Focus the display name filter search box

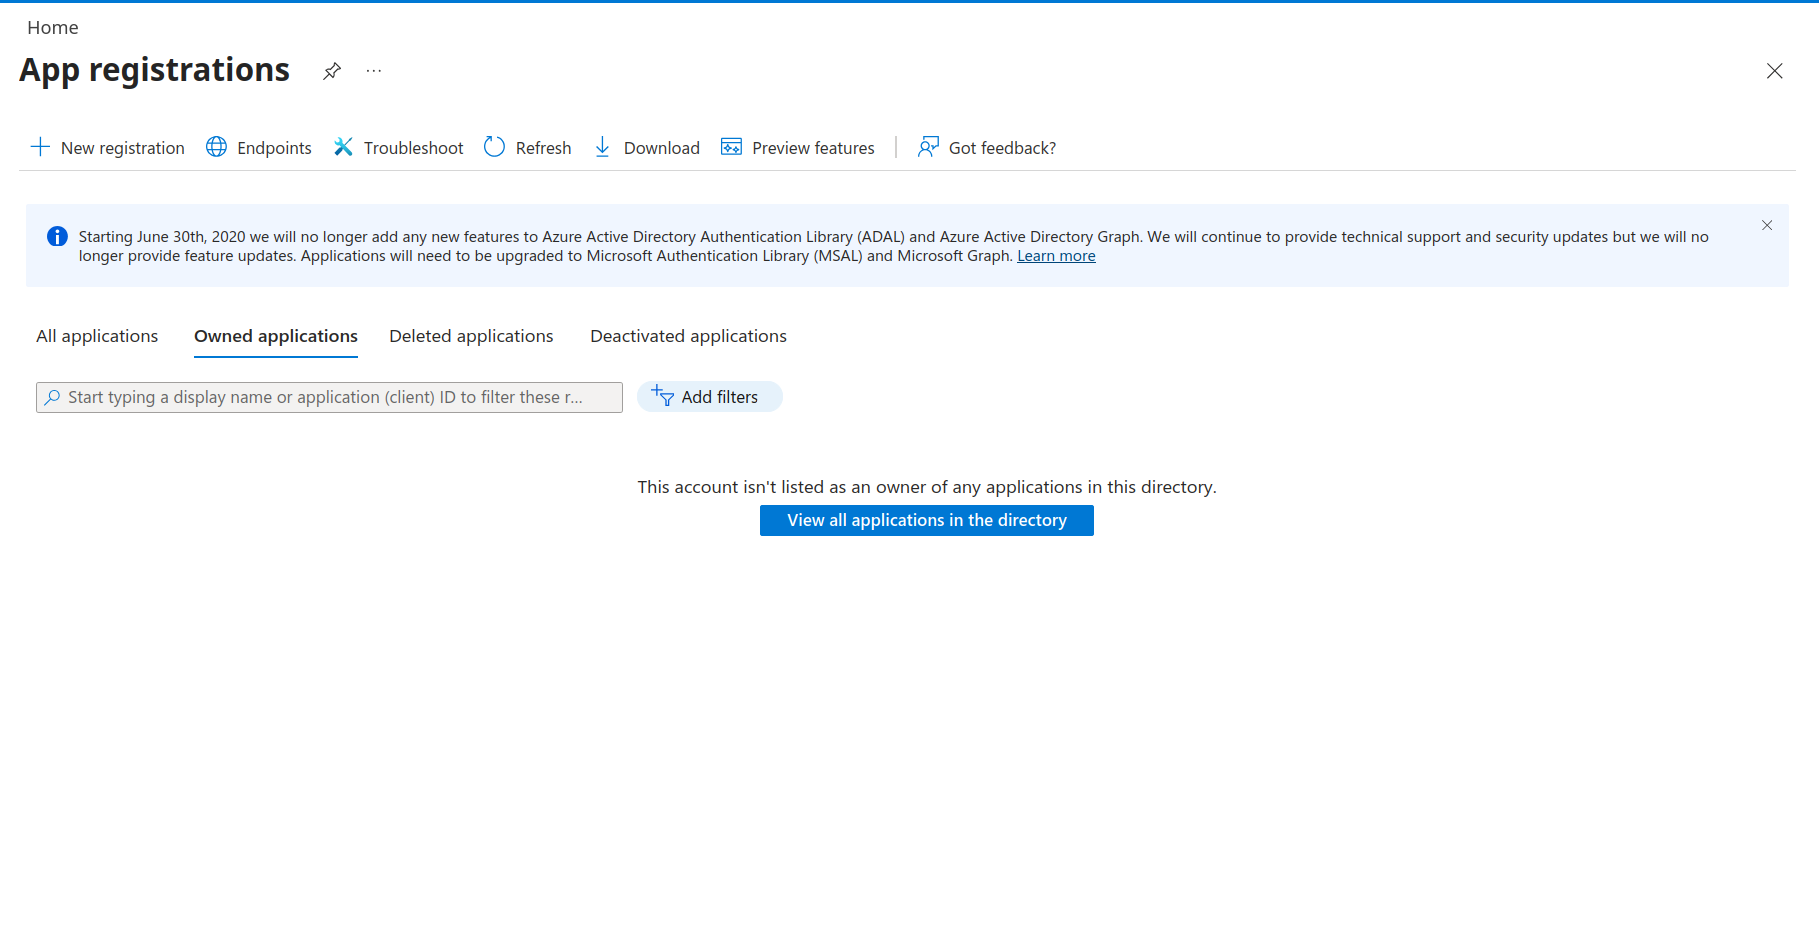coord(329,397)
